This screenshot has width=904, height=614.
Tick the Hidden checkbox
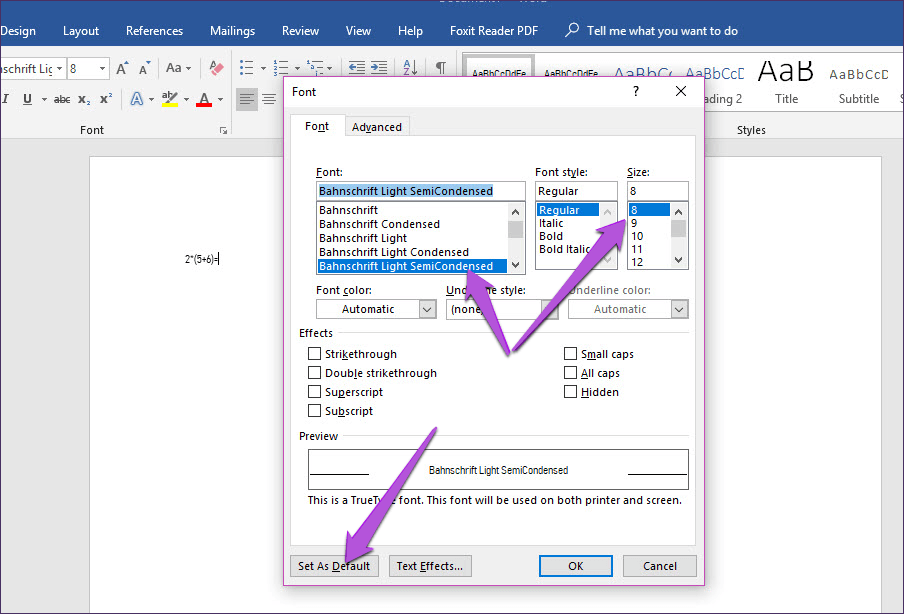tap(571, 392)
